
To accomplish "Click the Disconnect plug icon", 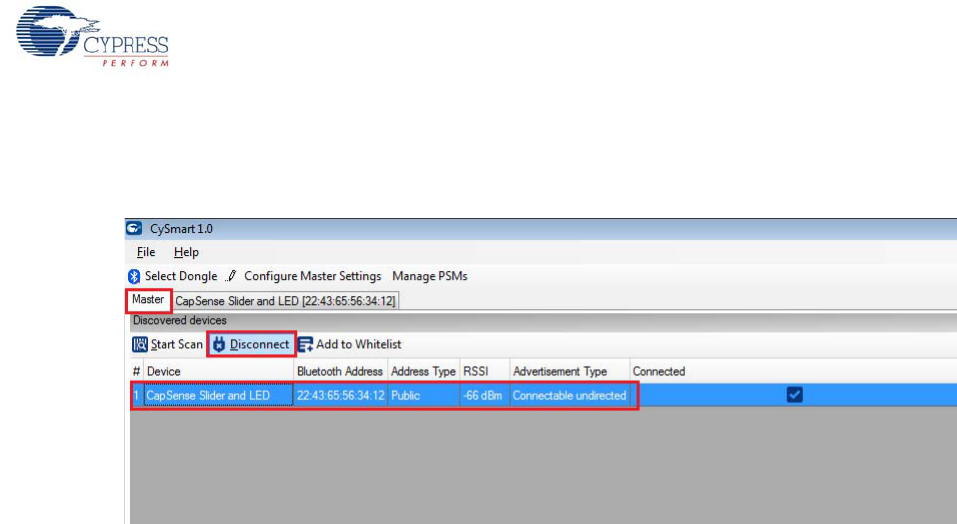I will pos(218,345).
